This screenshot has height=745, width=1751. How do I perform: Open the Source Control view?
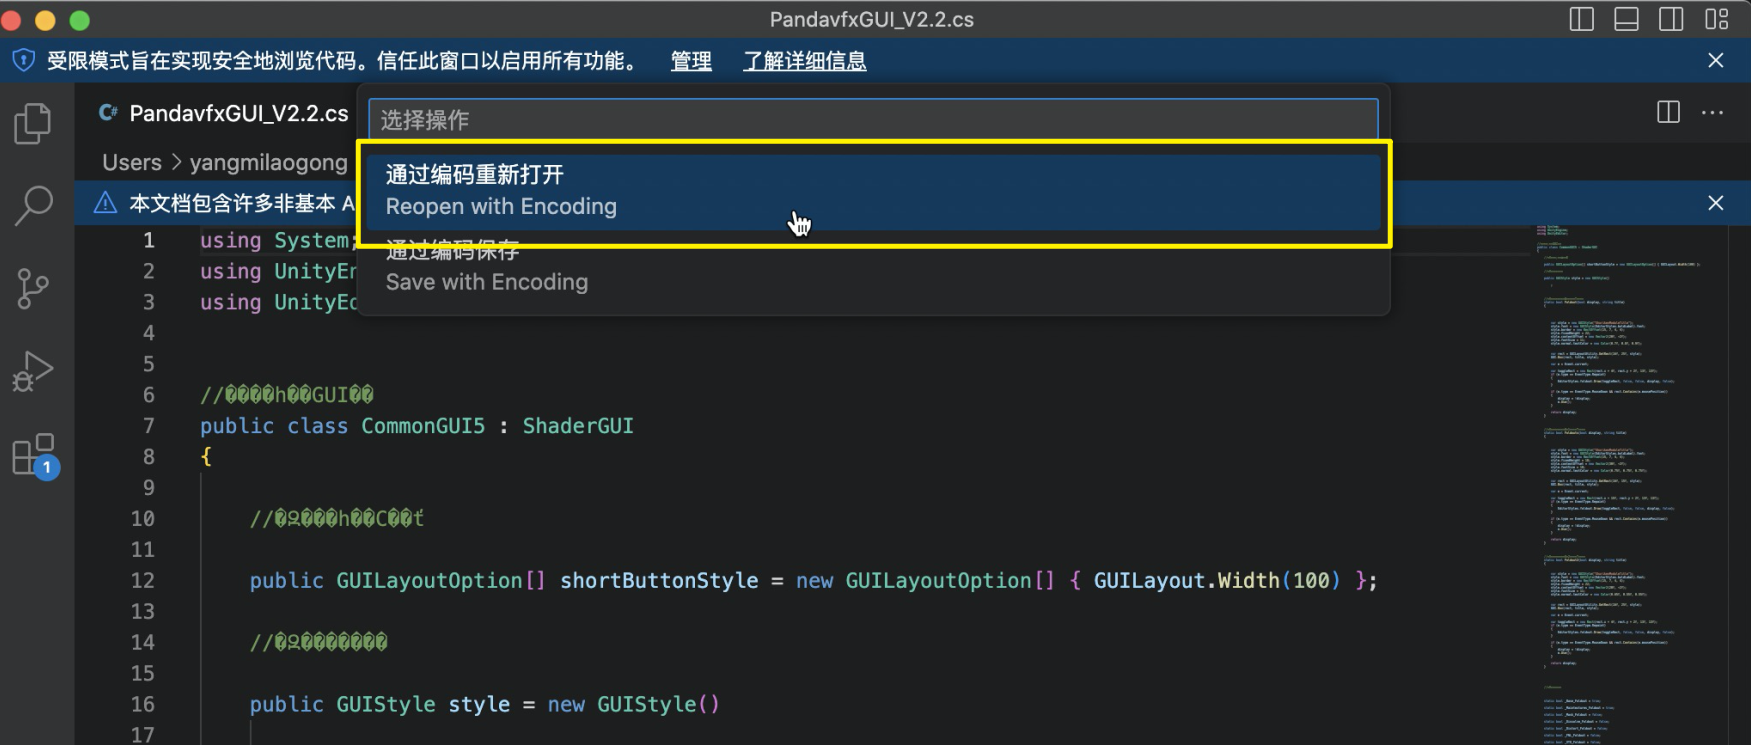coord(33,289)
